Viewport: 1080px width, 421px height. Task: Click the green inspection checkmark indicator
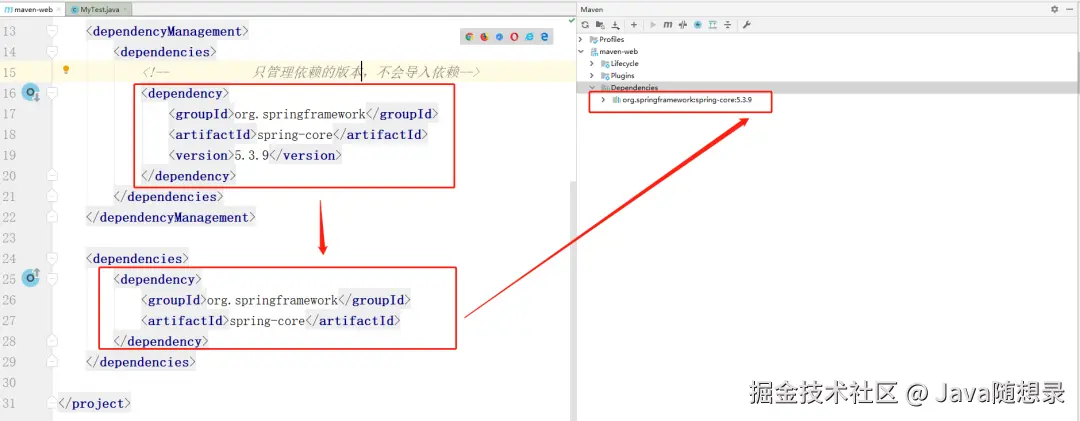click(572, 21)
